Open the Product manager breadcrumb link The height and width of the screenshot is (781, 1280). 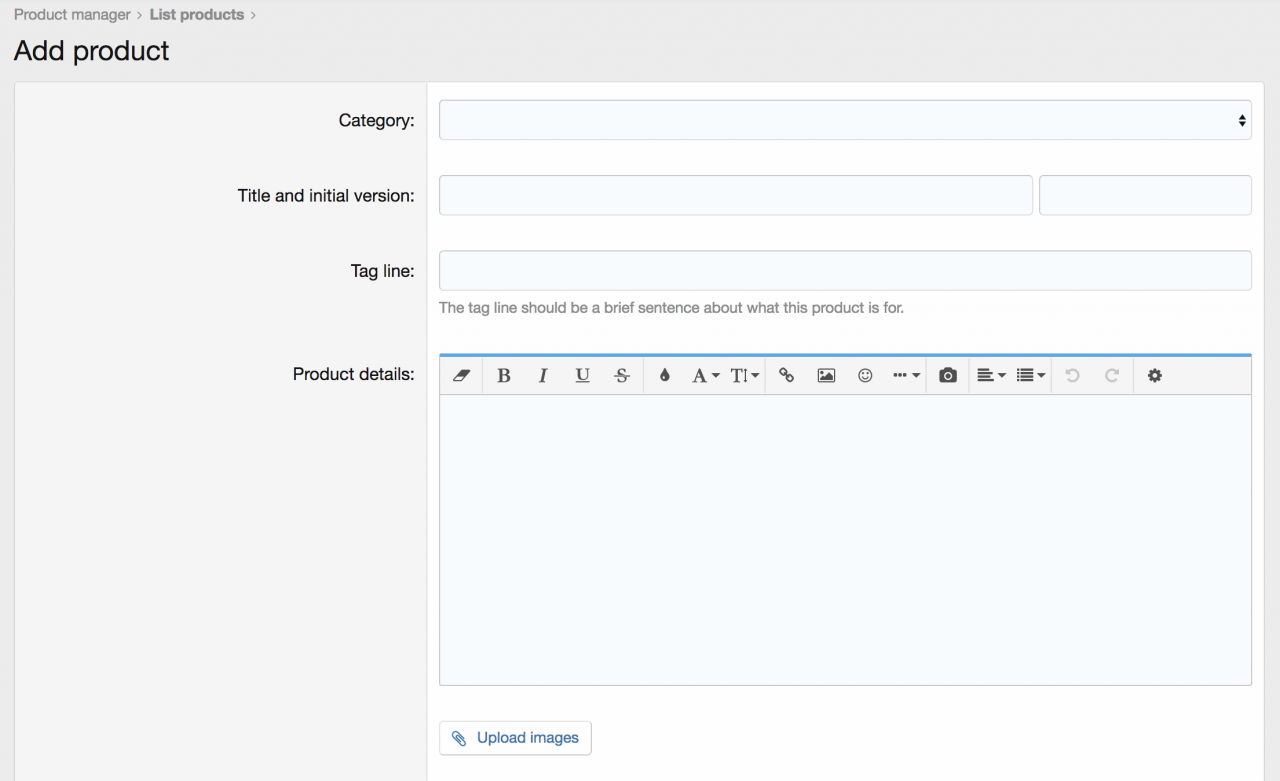(72, 15)
